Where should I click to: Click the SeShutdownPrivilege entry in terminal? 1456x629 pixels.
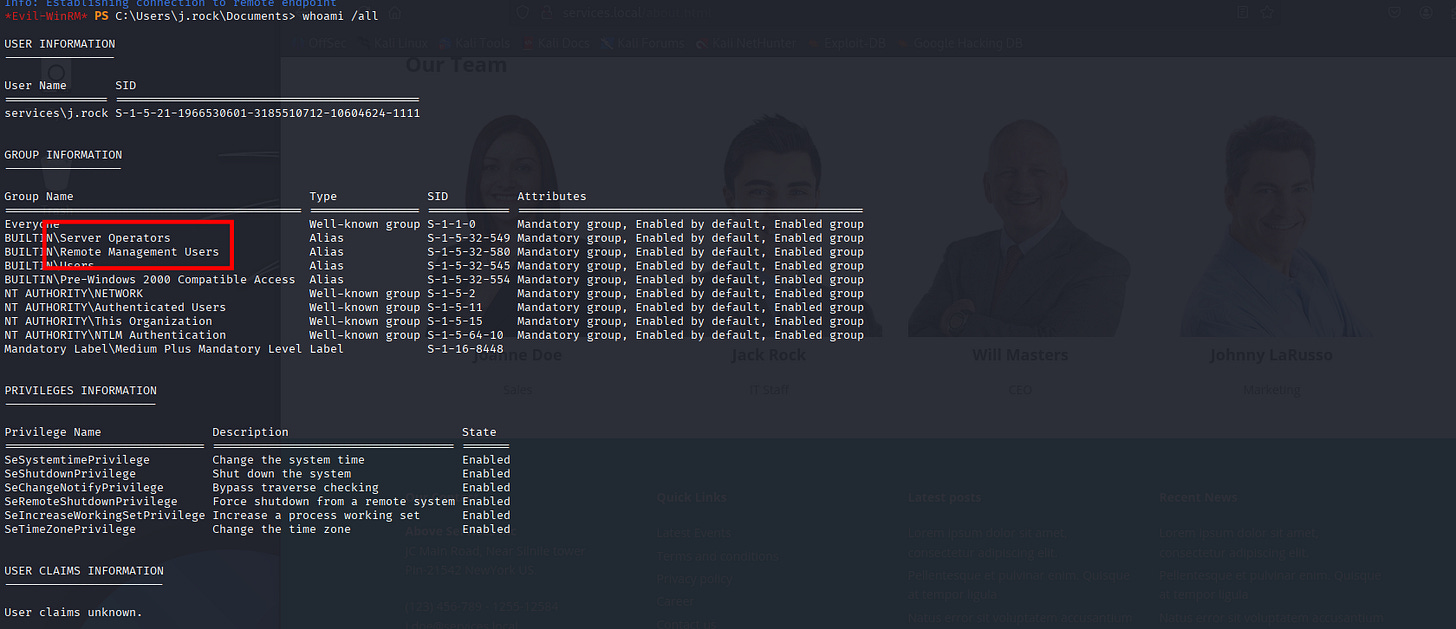point(70,474)
